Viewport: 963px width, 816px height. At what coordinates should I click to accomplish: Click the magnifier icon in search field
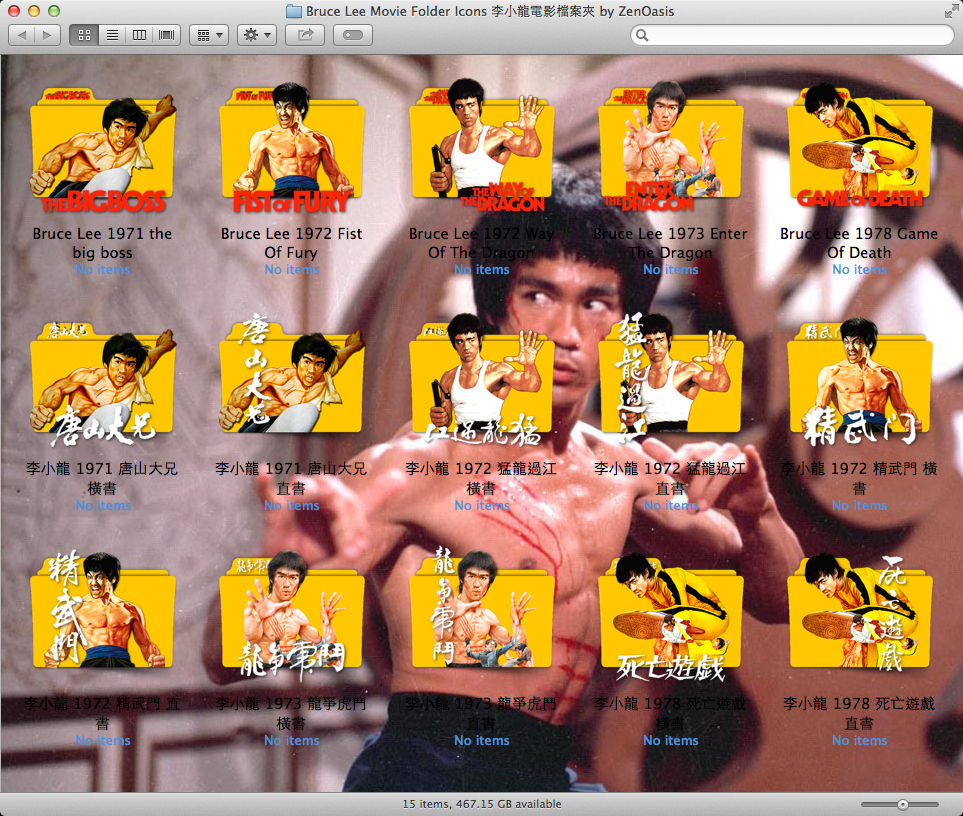642,35
